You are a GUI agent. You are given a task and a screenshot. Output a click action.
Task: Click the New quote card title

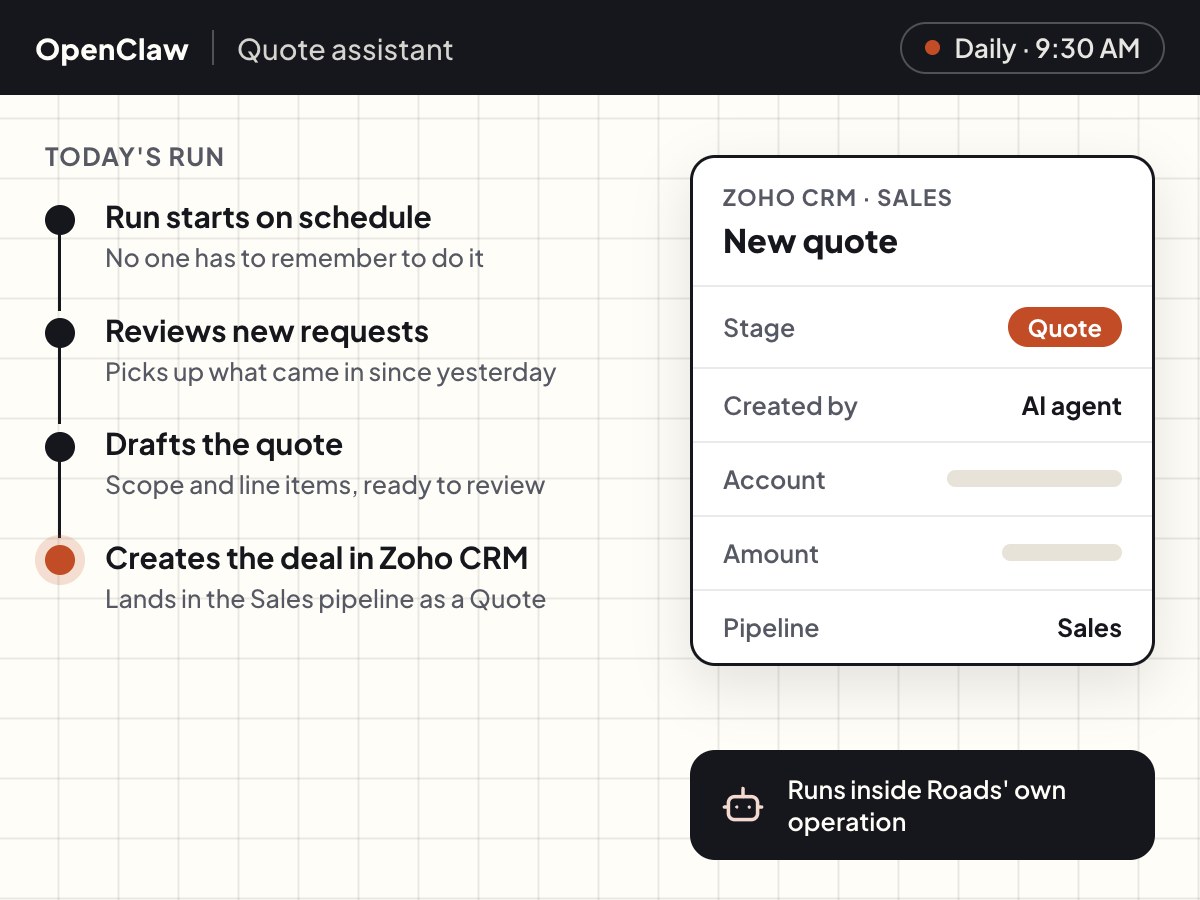click(810, 242)
